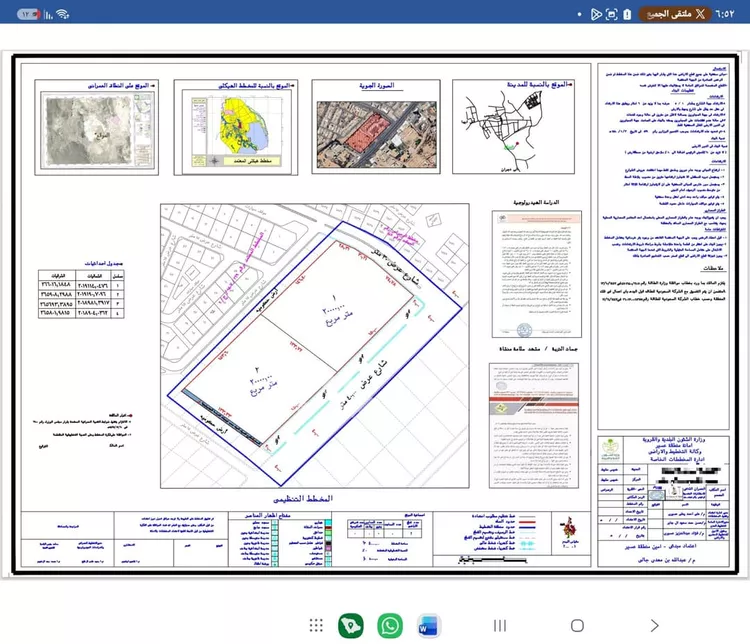The height and width of the screenshot is (644, 750).
Task: Tap row 2 of the coordinates table
Action: click(81, 294)
